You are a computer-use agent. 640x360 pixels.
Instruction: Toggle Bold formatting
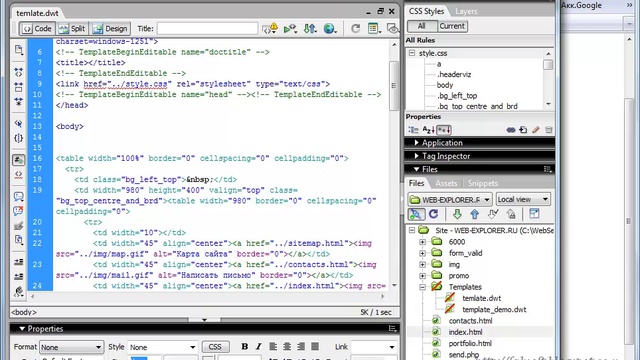pos(244,347)
